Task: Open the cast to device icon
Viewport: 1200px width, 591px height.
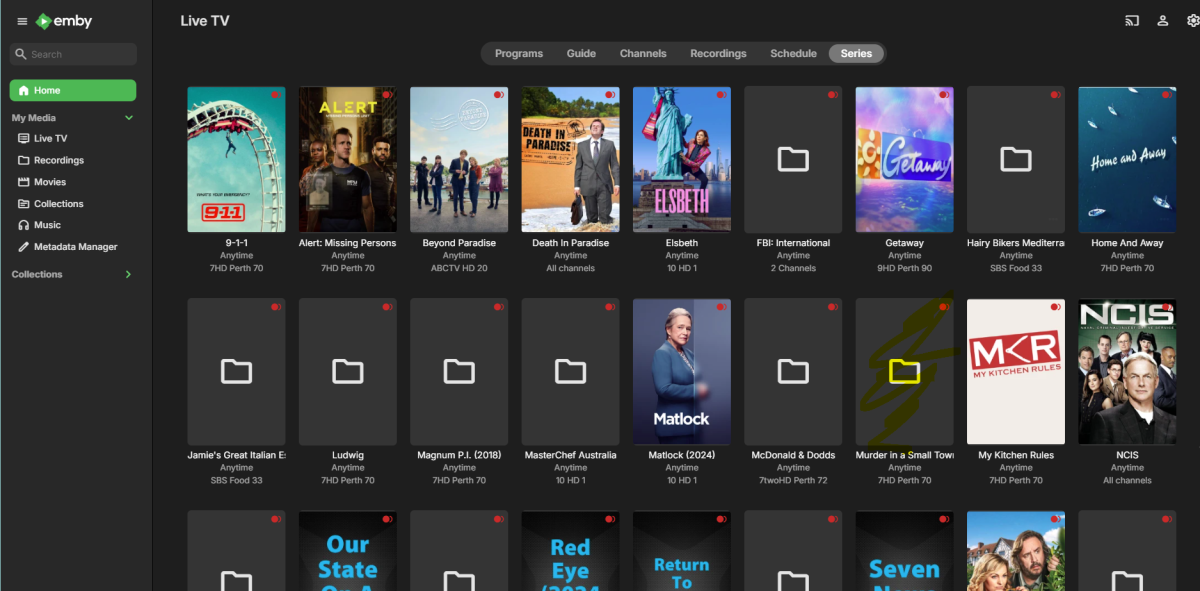Action: [1132, 21]
